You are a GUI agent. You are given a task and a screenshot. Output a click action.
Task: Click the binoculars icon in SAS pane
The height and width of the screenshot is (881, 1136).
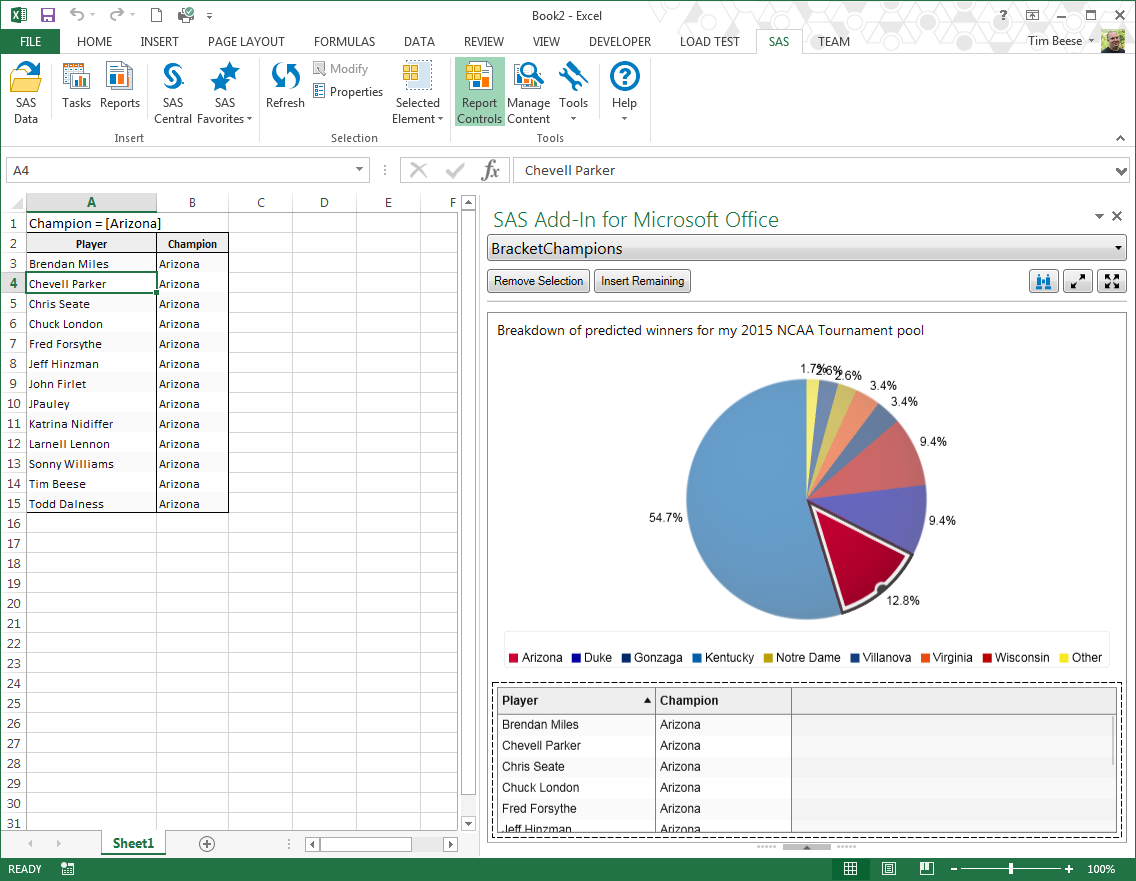click(1043, 281)
